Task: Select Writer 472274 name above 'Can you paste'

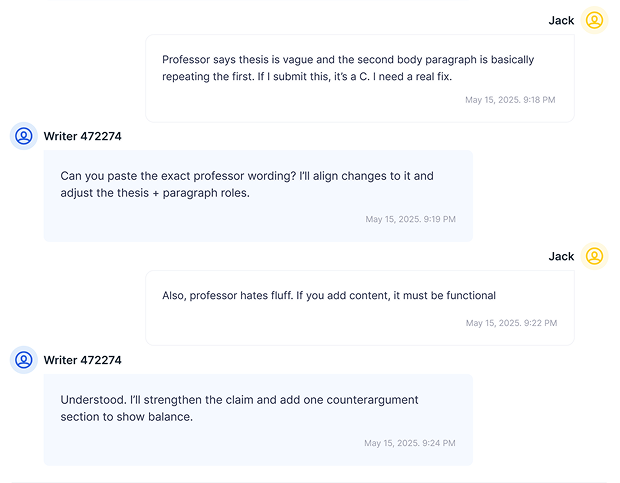Action: [x=82, y=136]
